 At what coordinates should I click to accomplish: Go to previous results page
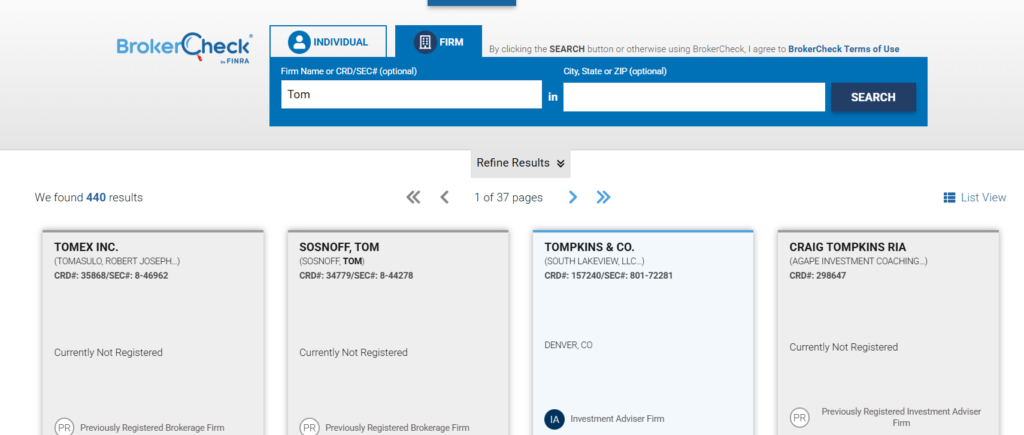445,197
